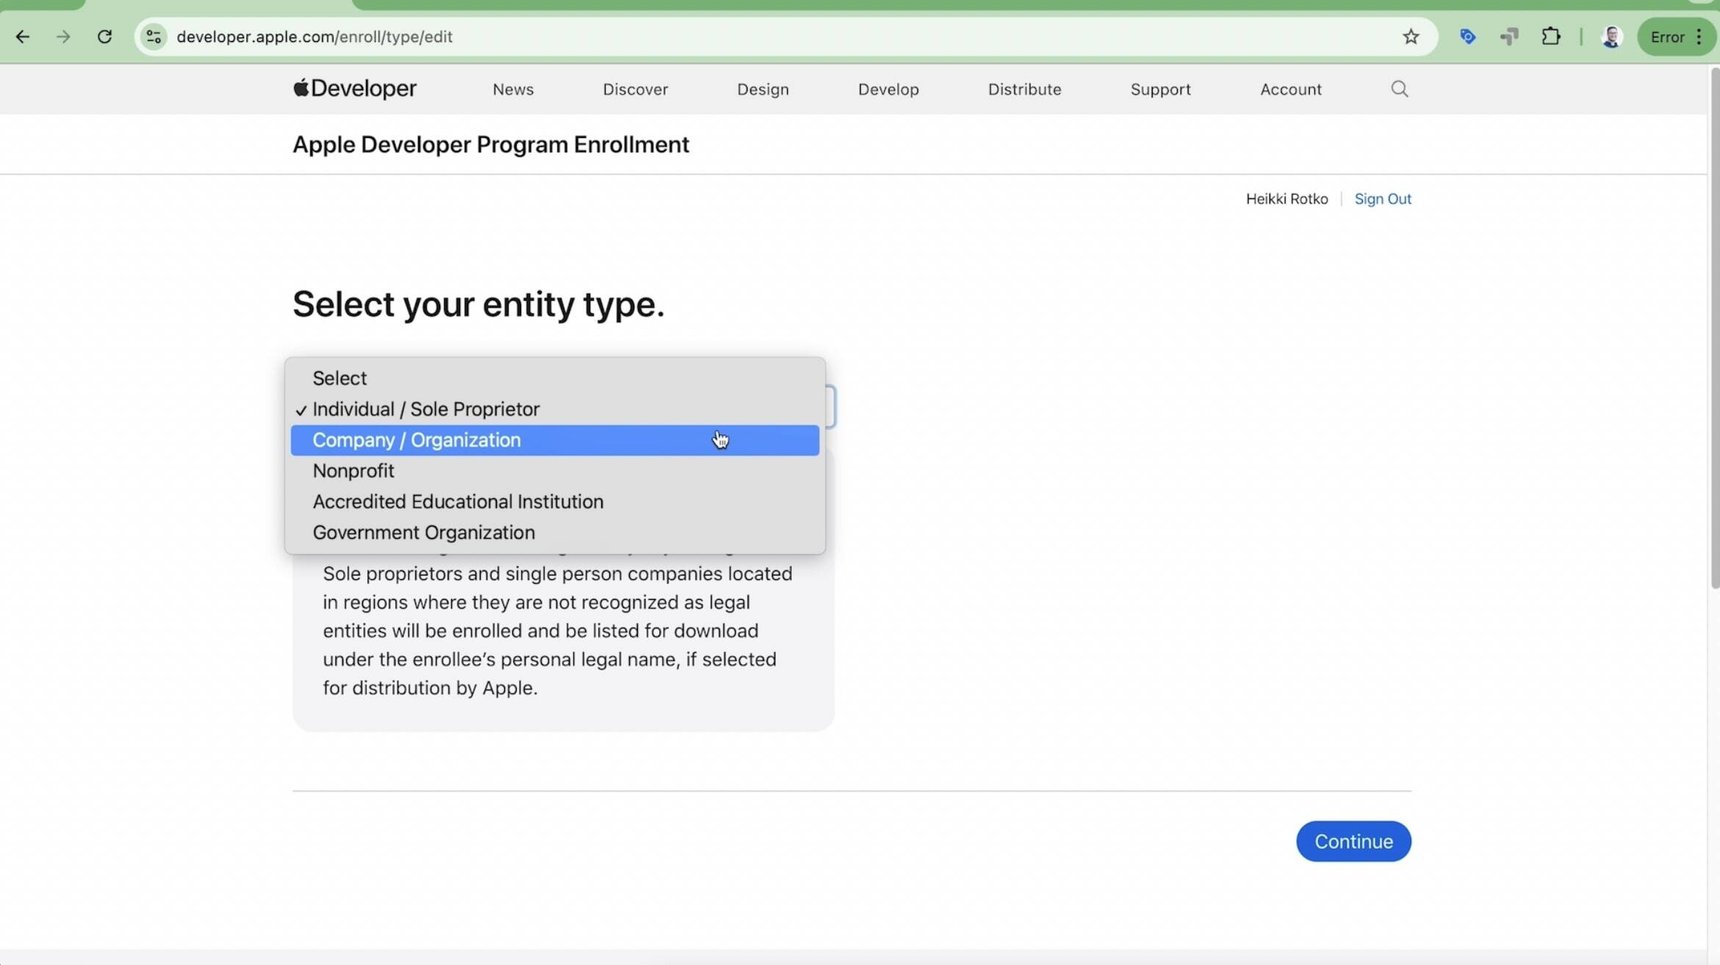The width and height of the screenshot is (1720, 965).
Task: Open the Distribute menu item
Action: [x=1024, y=89]
